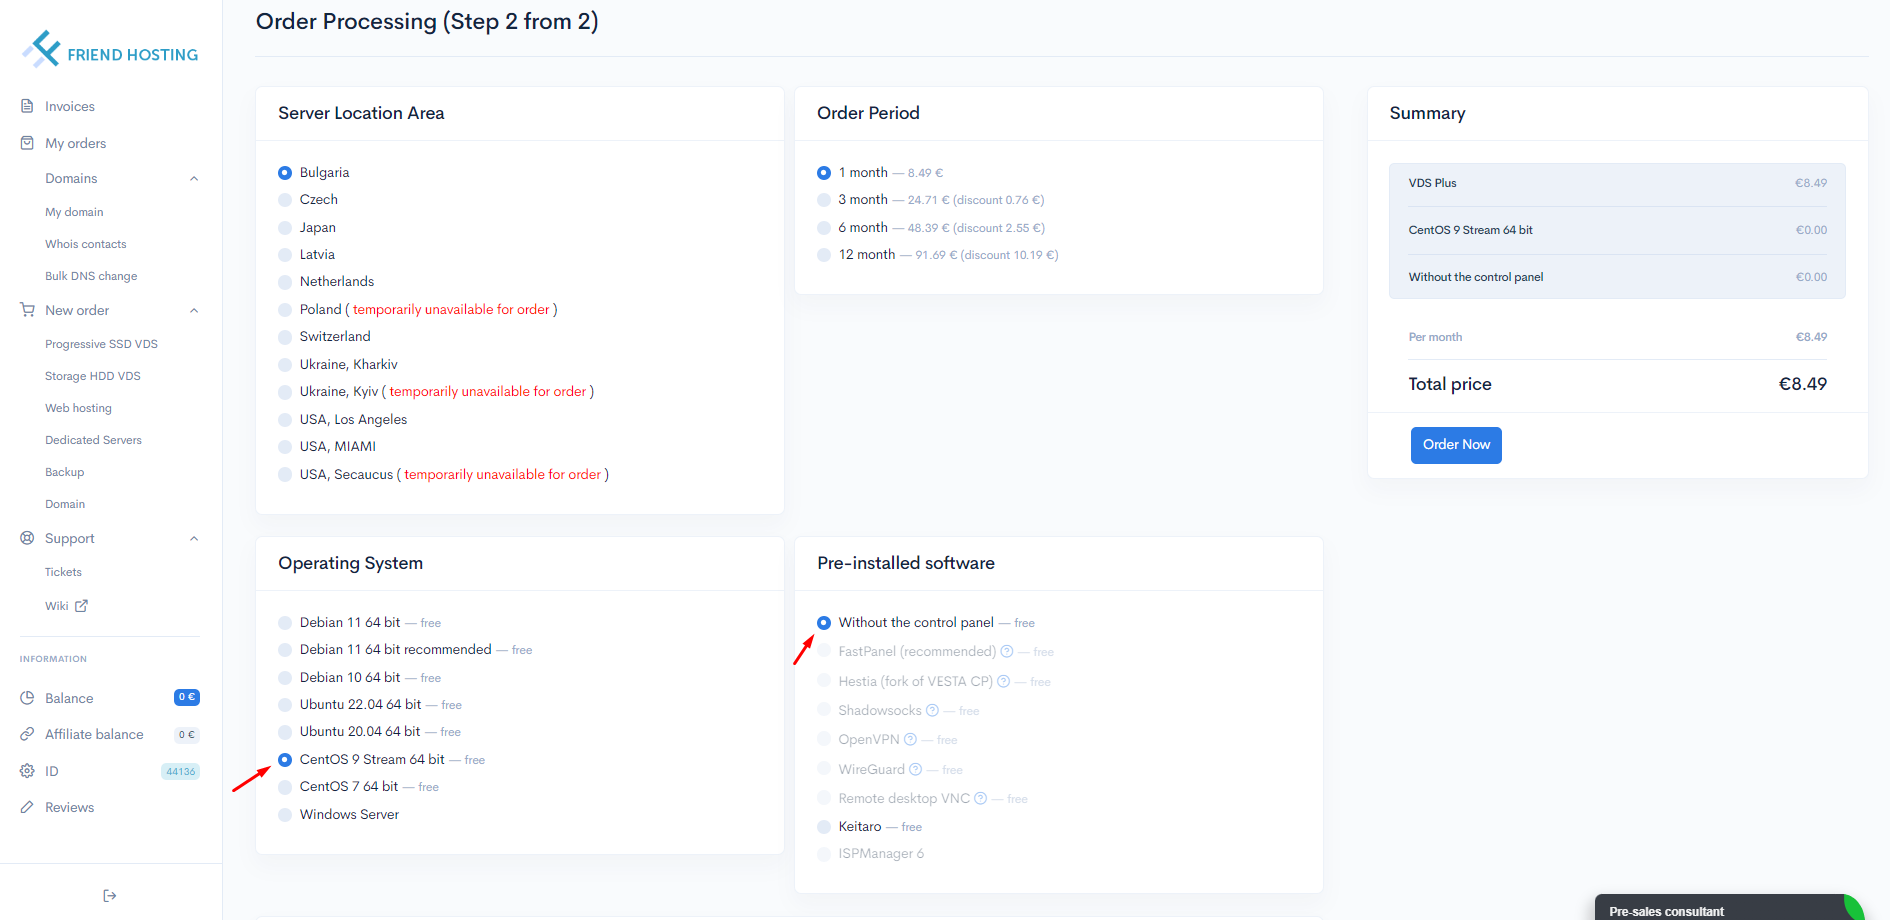This screenshot has height=920, width=1890.
Task: Select Debian 11 64 bit recommended
Action: [x=285, y=650]
